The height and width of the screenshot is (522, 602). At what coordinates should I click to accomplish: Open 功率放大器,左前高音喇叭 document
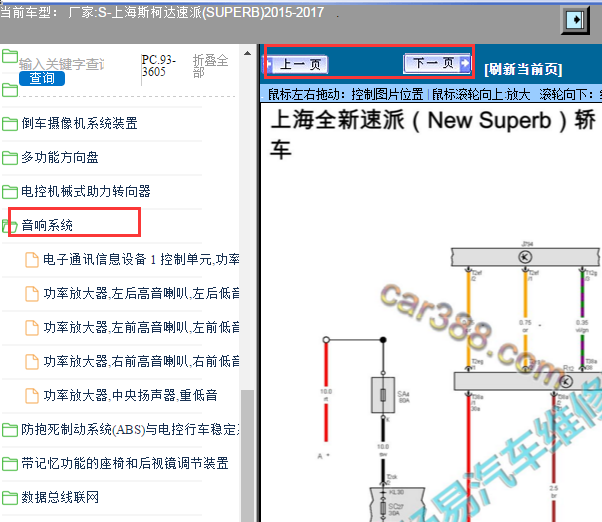pos(141,327)
